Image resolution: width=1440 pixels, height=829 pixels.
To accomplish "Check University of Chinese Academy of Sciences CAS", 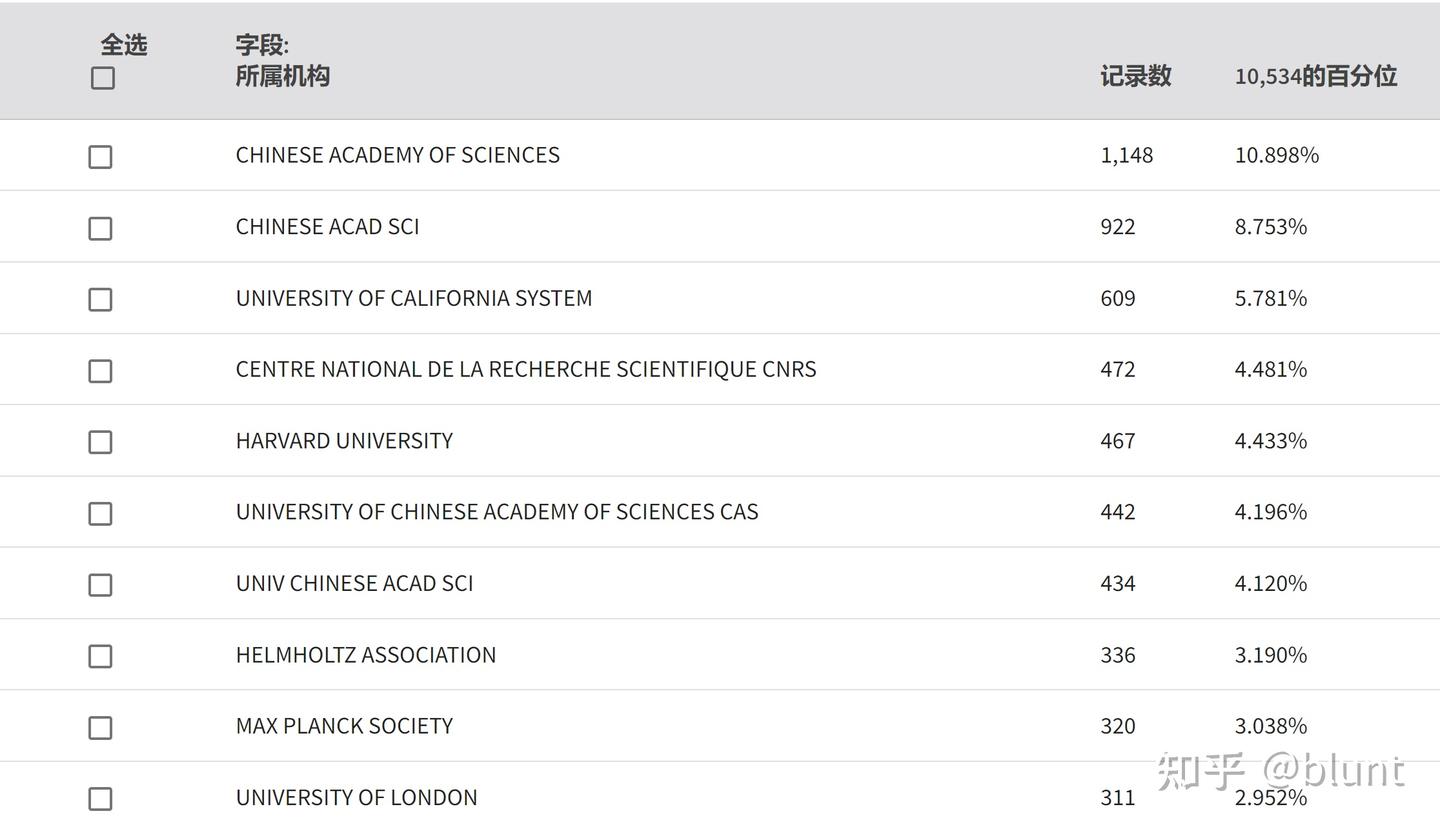I will click(100, 513).
